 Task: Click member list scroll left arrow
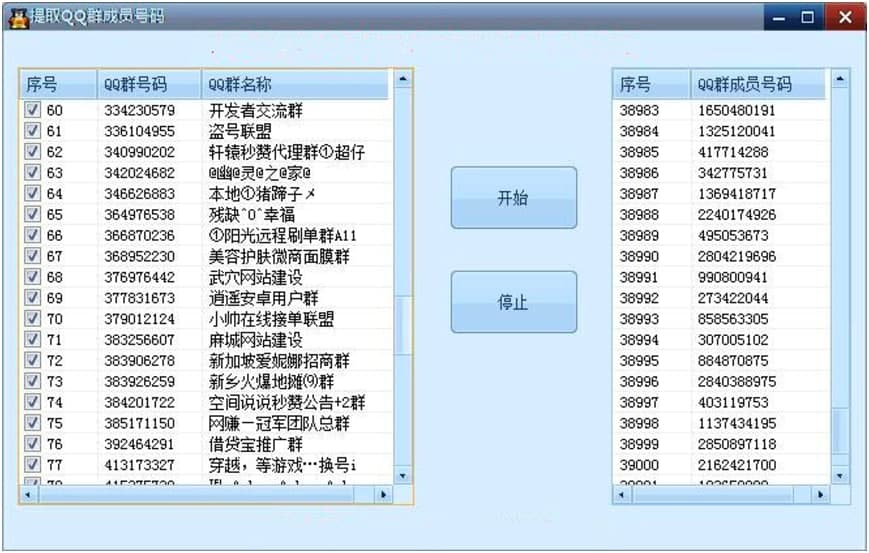(622, 494)
